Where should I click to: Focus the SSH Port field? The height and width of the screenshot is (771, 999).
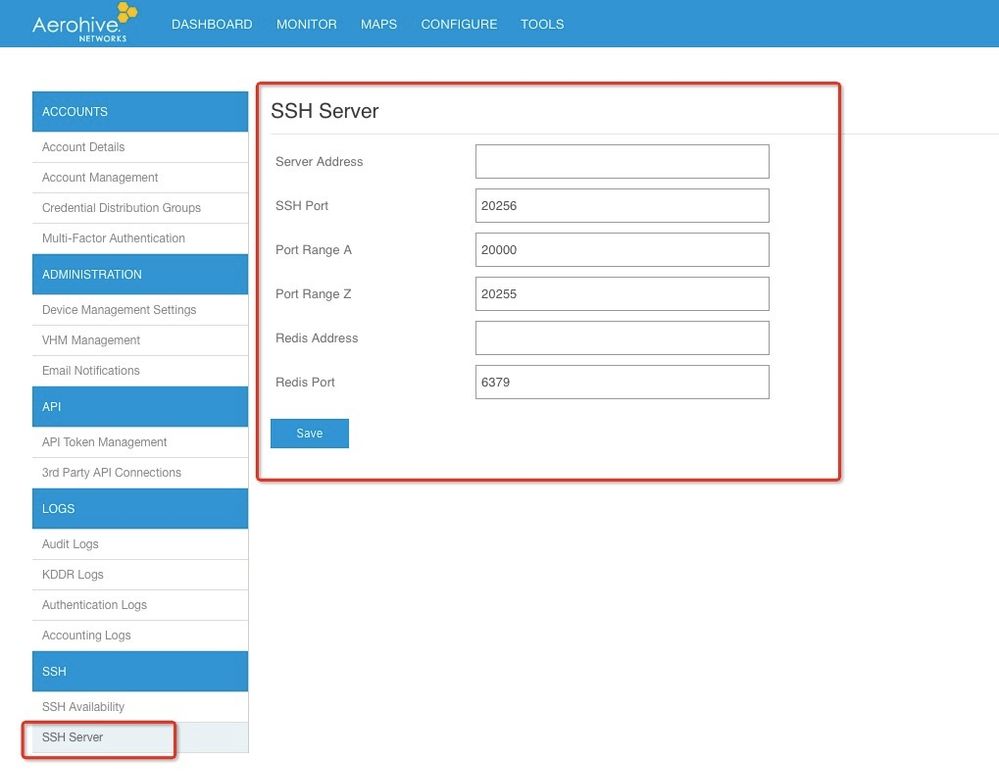622,206
